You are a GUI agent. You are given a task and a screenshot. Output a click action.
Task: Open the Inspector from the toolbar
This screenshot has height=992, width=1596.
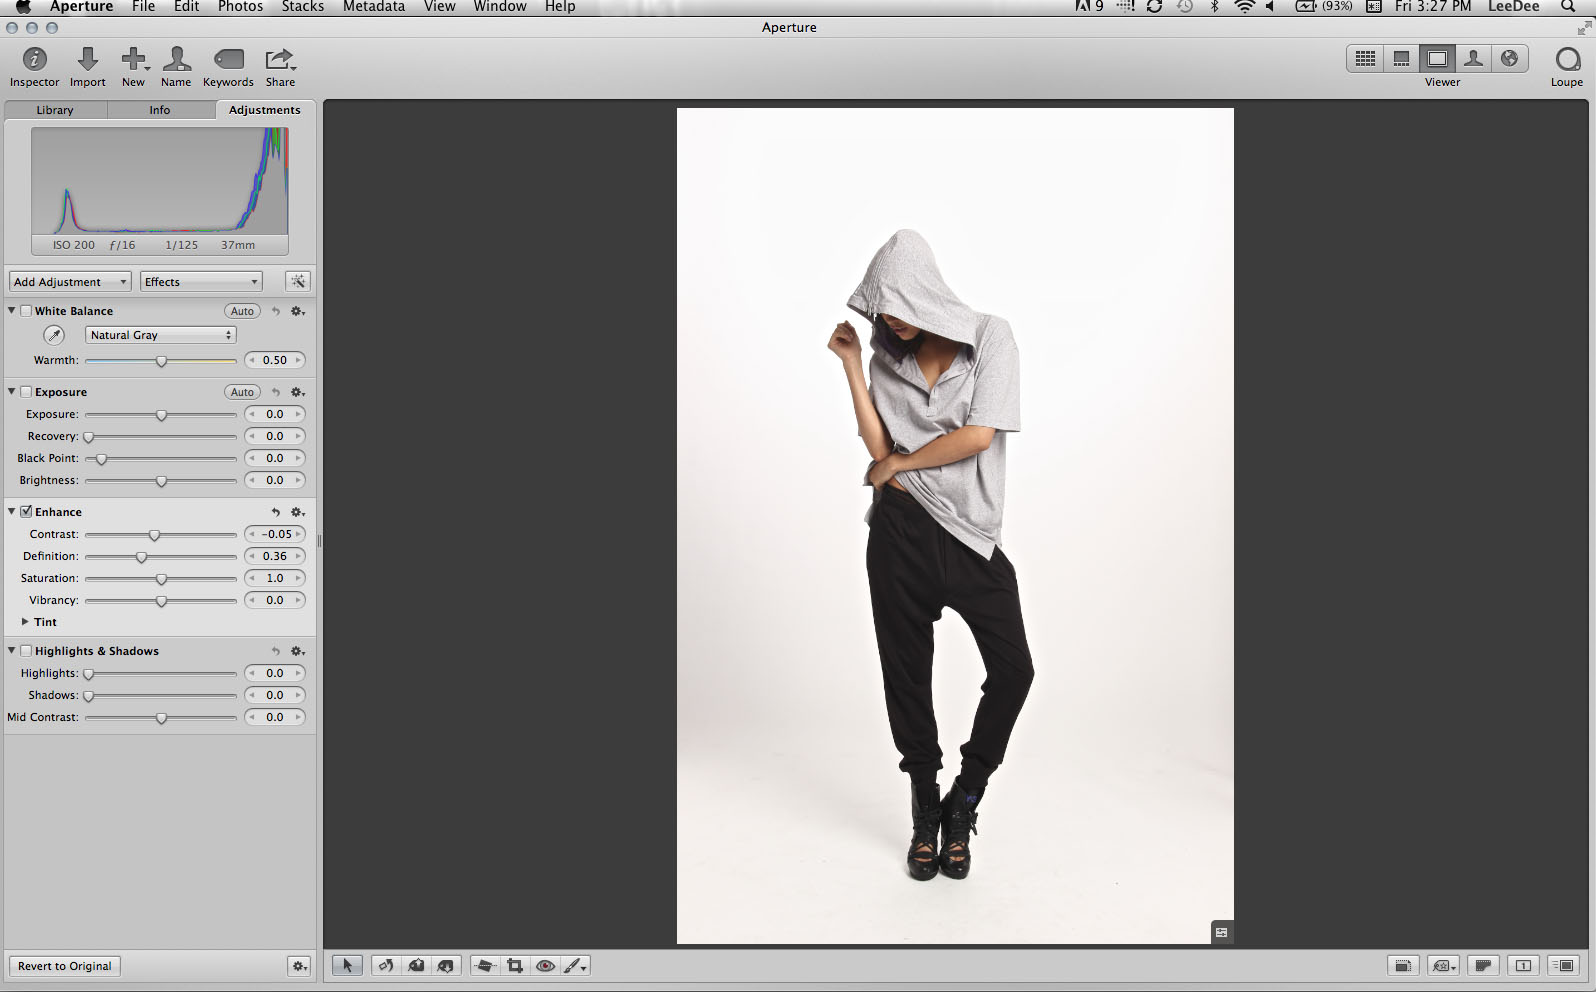coord(35,60)
